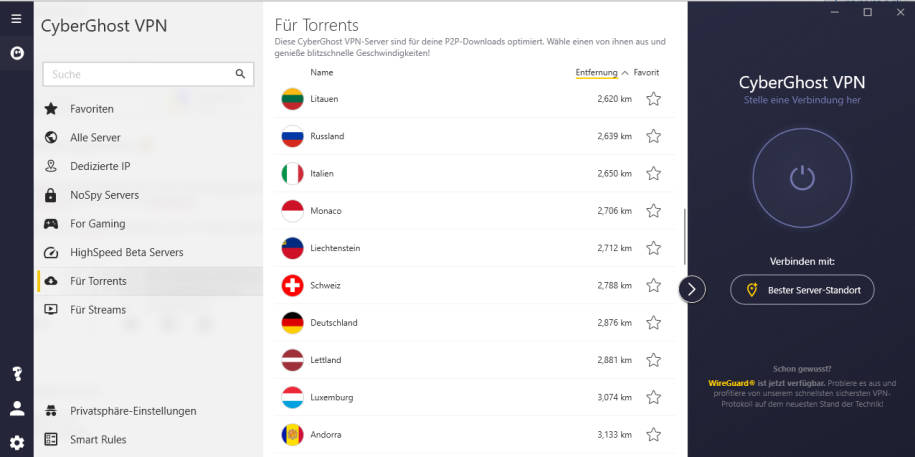Click the CyberGhost ghost logo icon
Viewport: 915px width, 457px height.
pos(17,54)
